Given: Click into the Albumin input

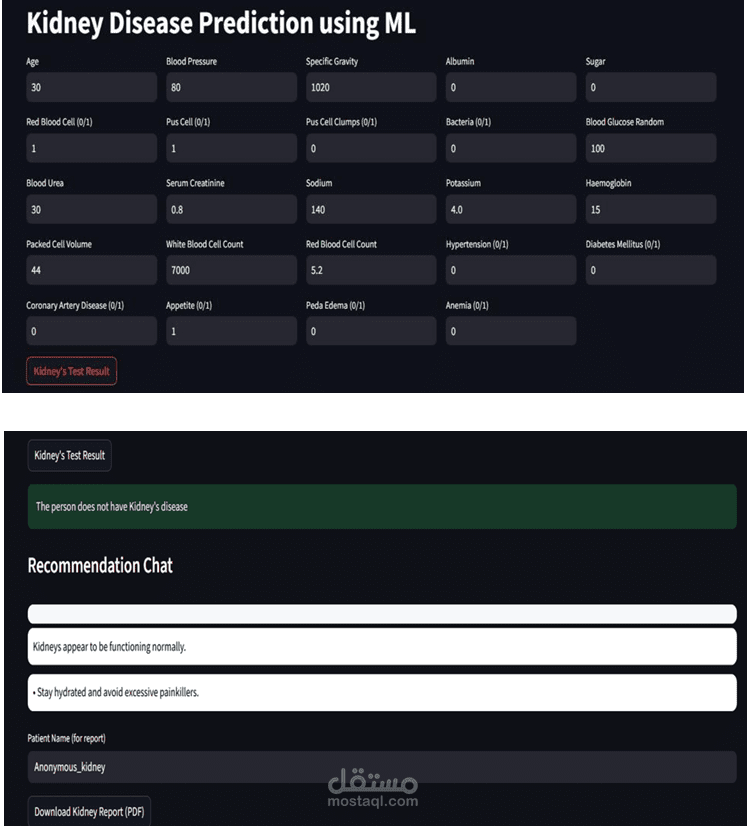Looking at the screenshot, I should (x=510, y=87).
